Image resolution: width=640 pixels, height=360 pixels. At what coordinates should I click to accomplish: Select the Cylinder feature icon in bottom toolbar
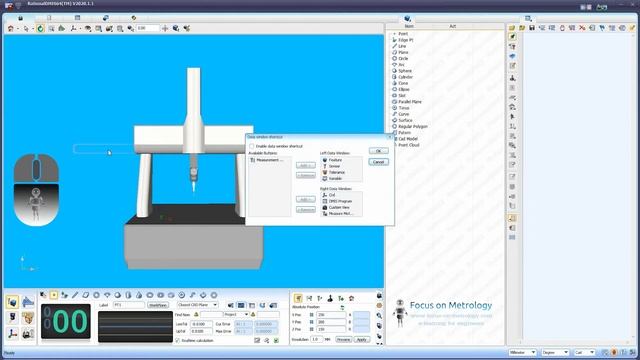pyautogui.click(x=128, y=295)
